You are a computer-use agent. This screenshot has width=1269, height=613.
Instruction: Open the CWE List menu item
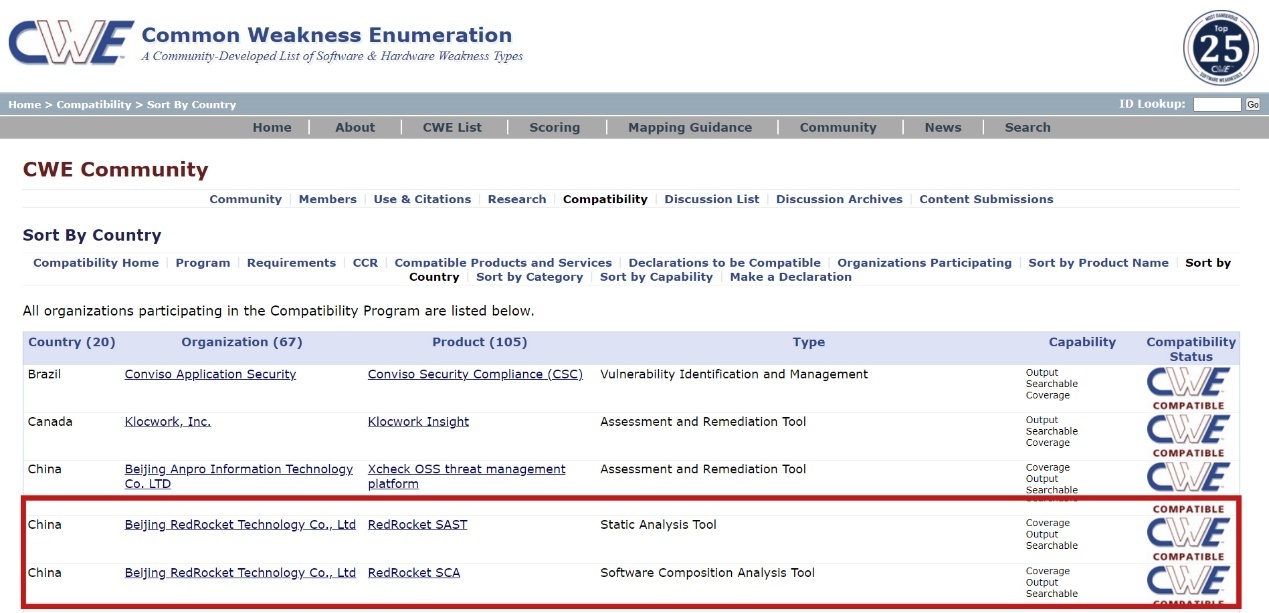tap(452, 127)
